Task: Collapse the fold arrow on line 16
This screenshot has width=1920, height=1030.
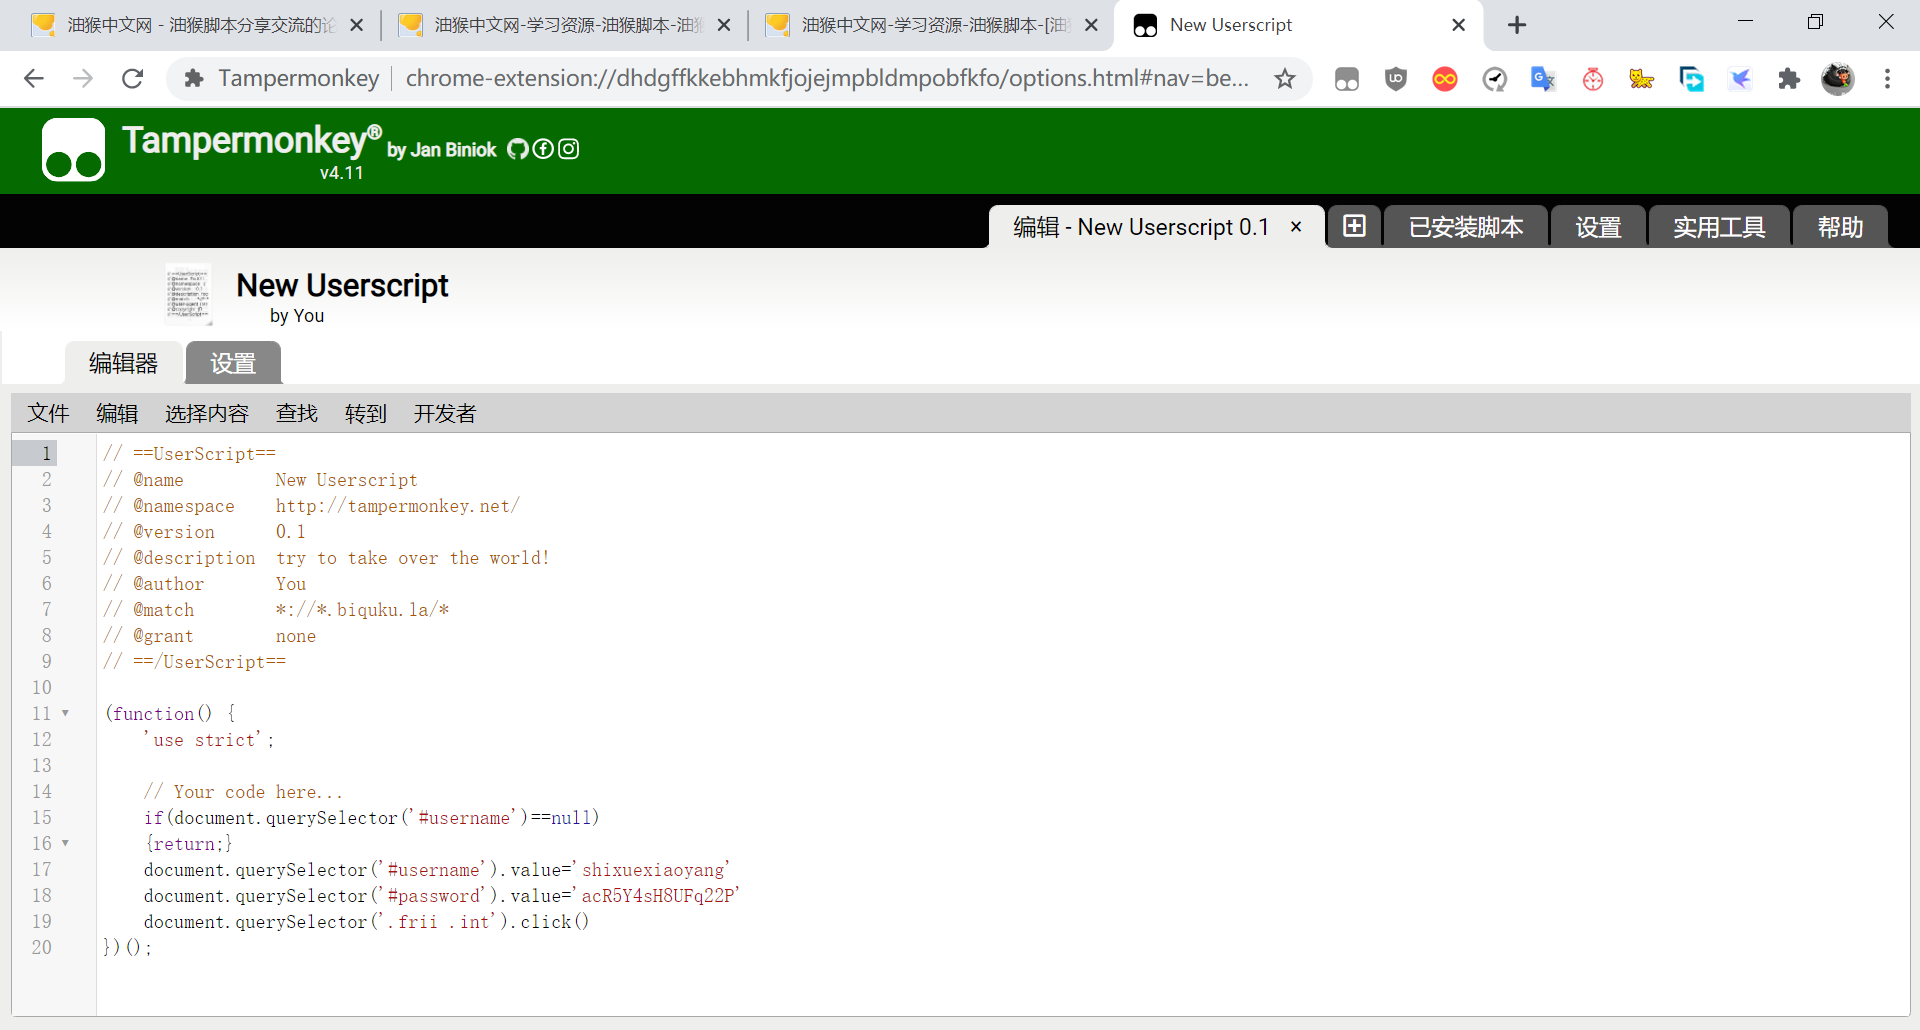Action: point(66,843)
